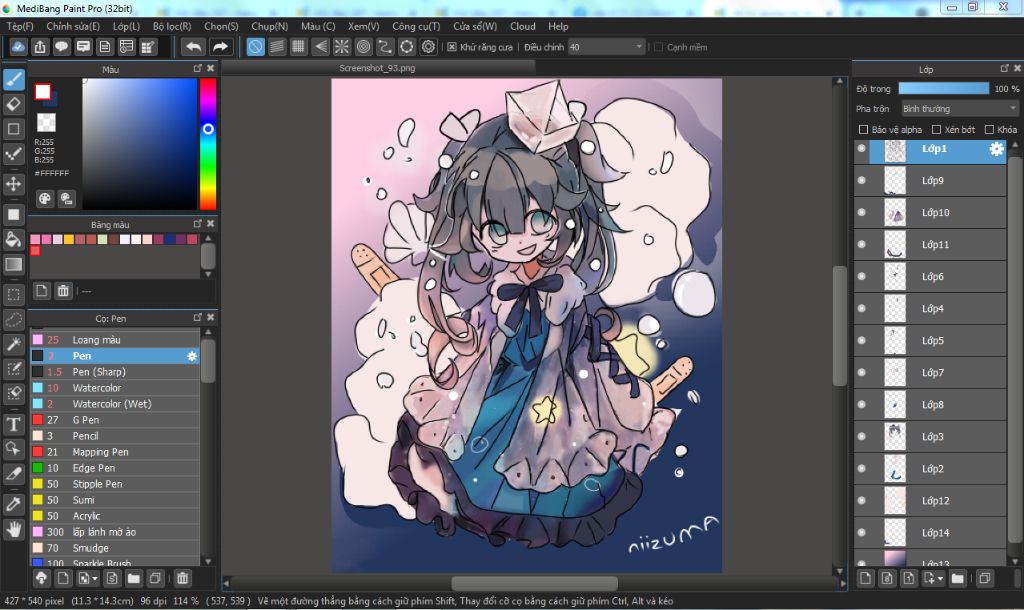The image size is (1024, 610).
Task: Turn off snap guide icon
Action: (255, 47)
